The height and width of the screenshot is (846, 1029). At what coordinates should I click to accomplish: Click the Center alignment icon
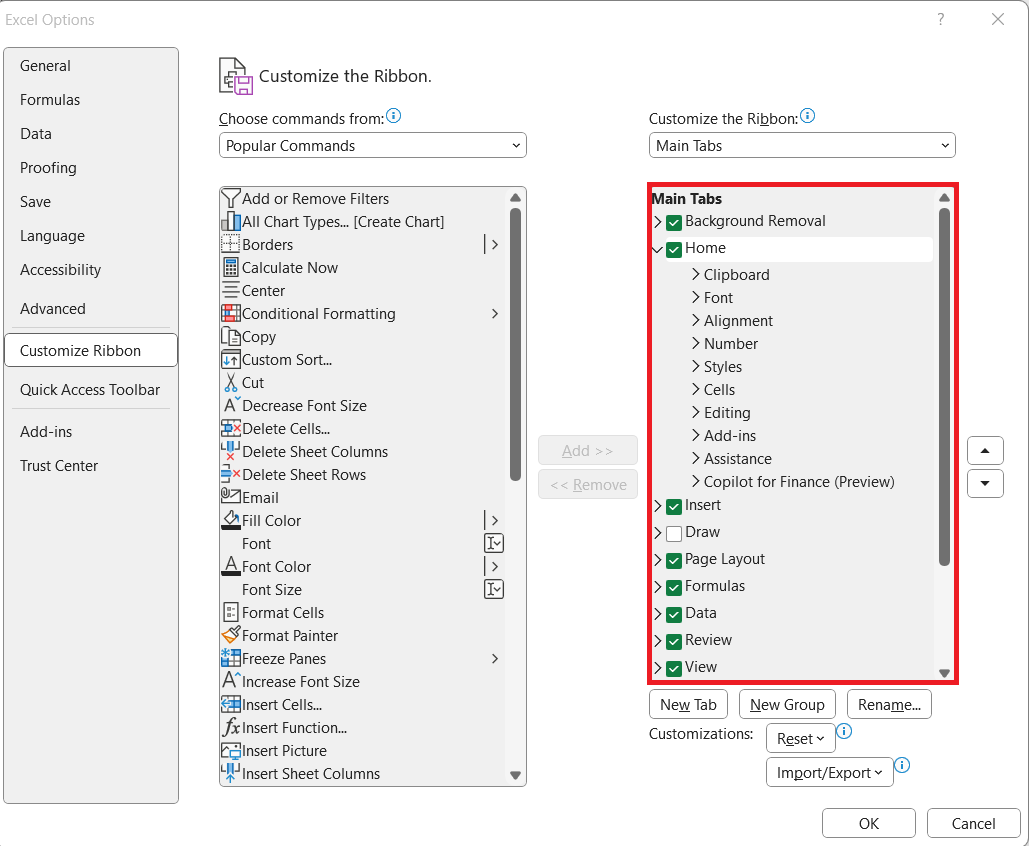(230, 290)
